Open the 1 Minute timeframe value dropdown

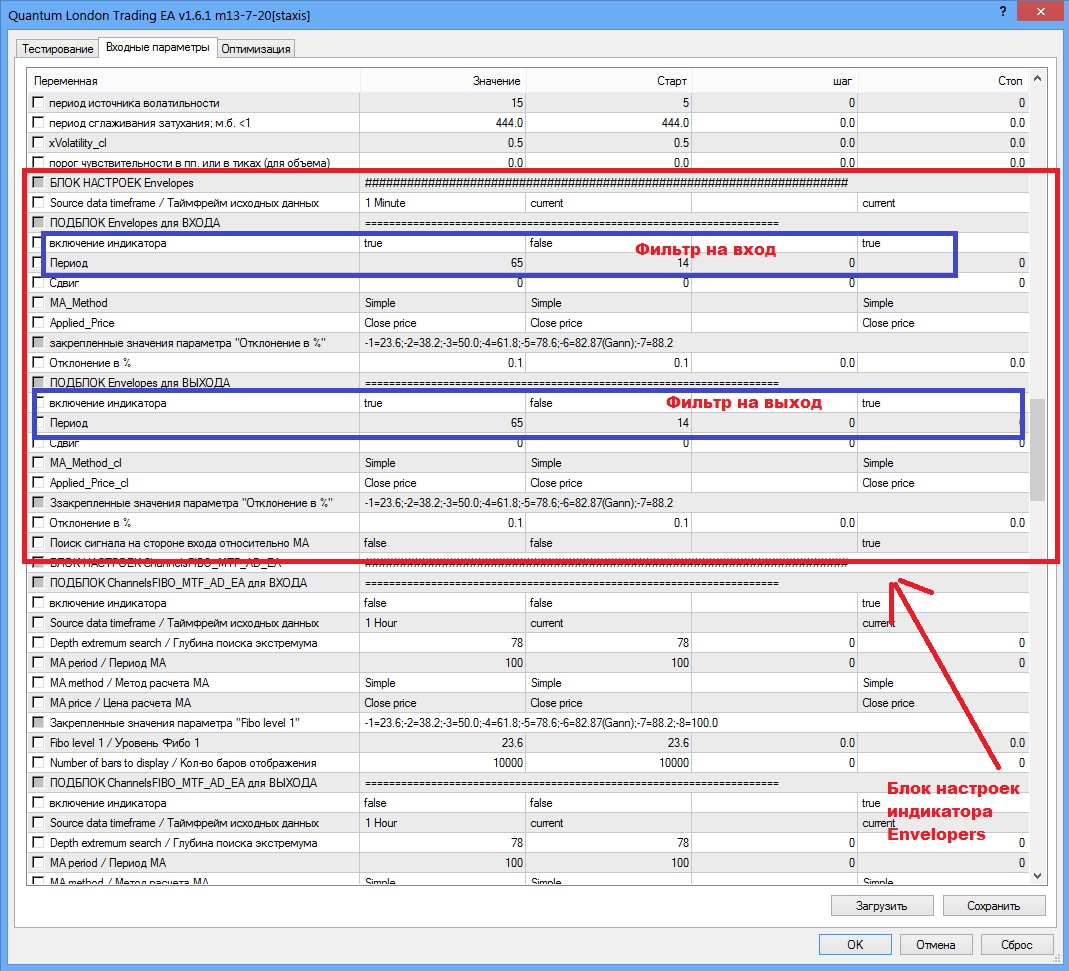click(442, 203)
